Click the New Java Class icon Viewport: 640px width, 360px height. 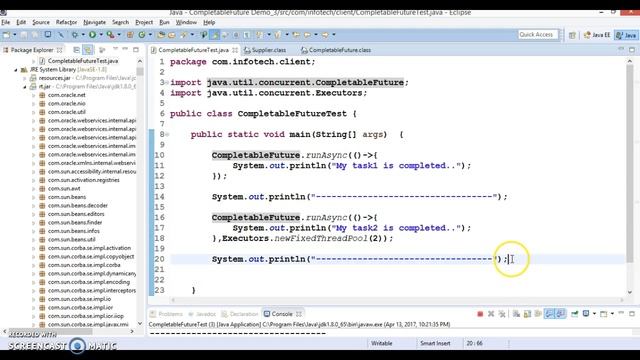(142, 35)
